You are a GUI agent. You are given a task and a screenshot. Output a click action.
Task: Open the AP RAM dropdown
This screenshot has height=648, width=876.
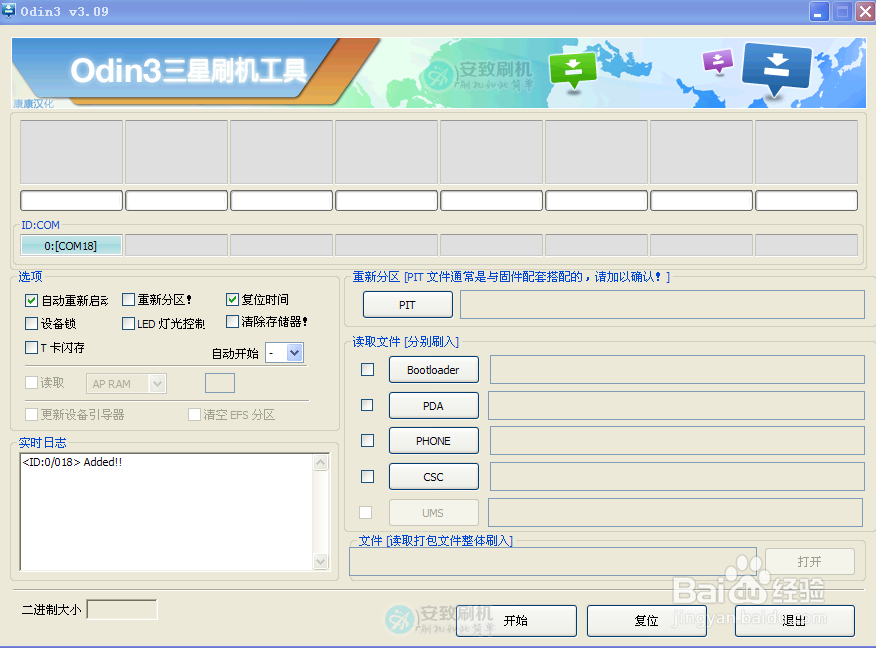coord(157,384)
